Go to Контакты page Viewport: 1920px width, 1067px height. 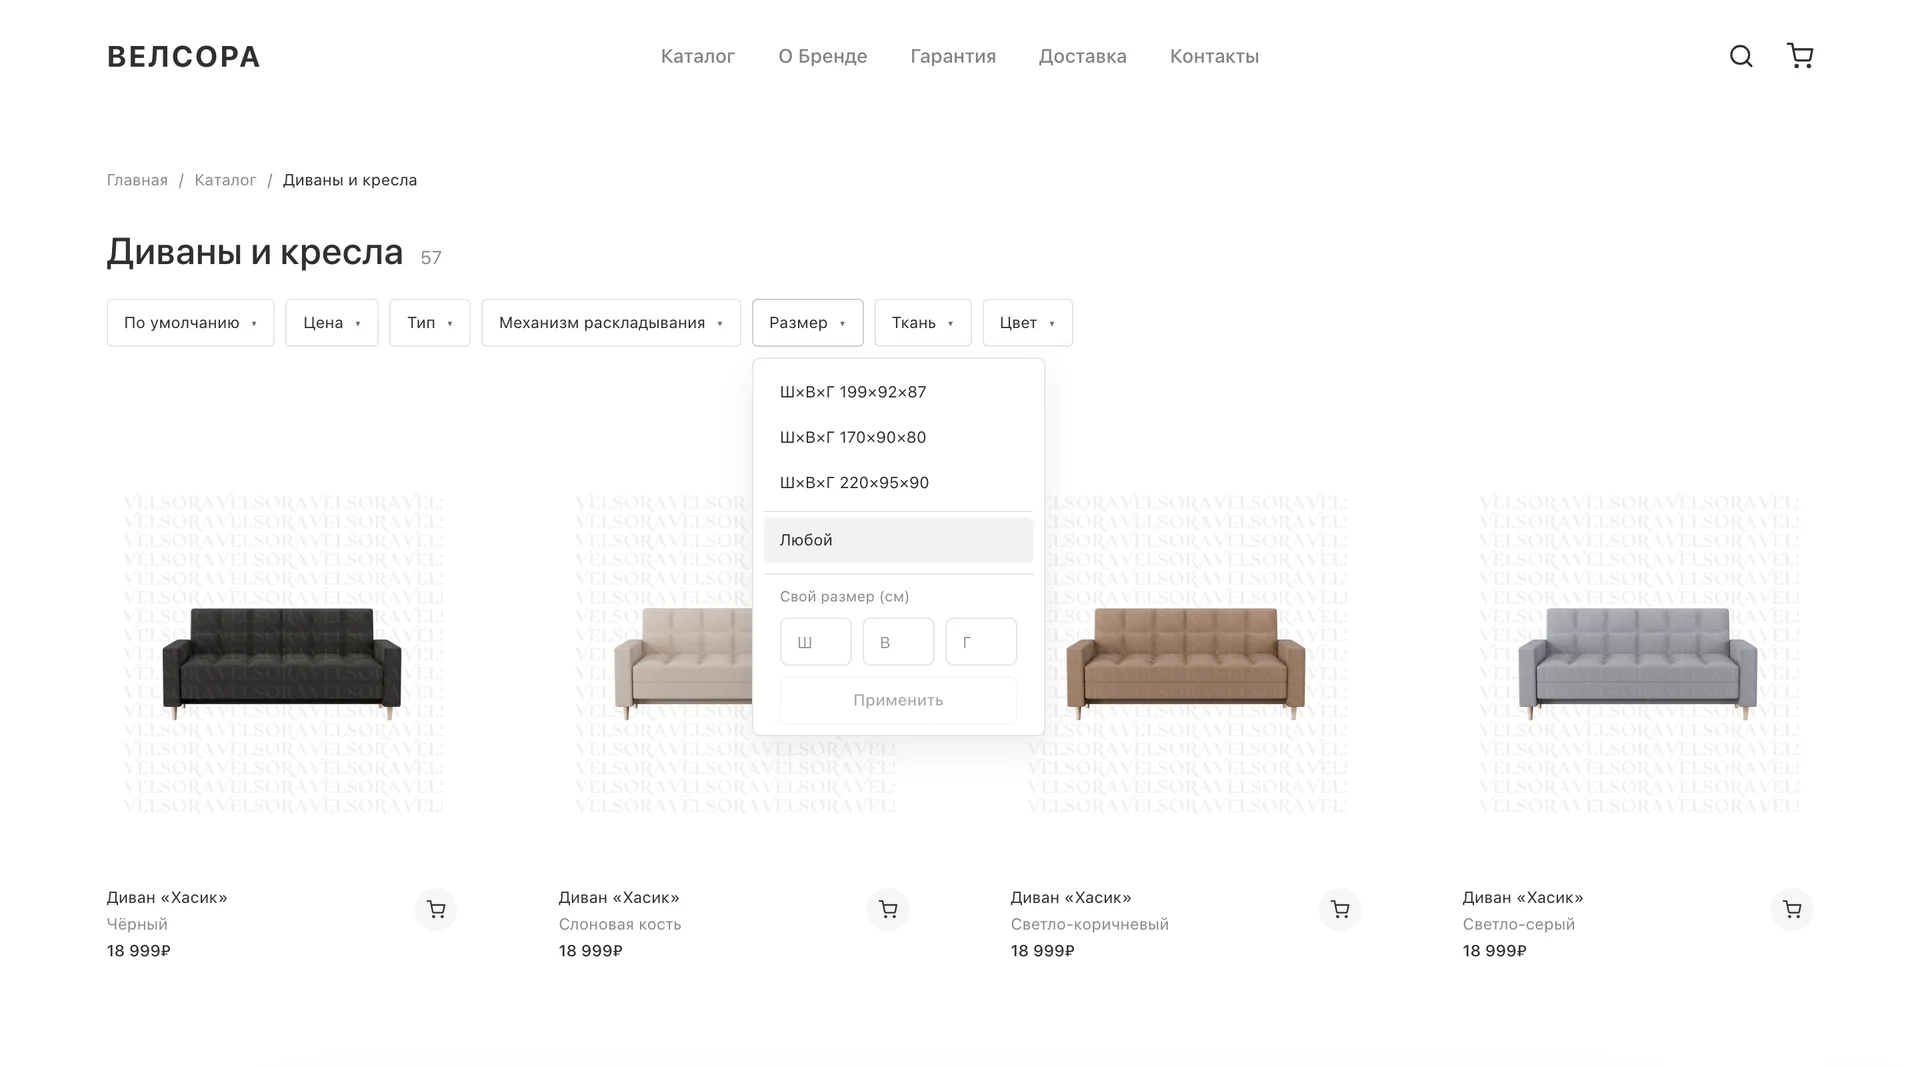[x=1215, y=56]
